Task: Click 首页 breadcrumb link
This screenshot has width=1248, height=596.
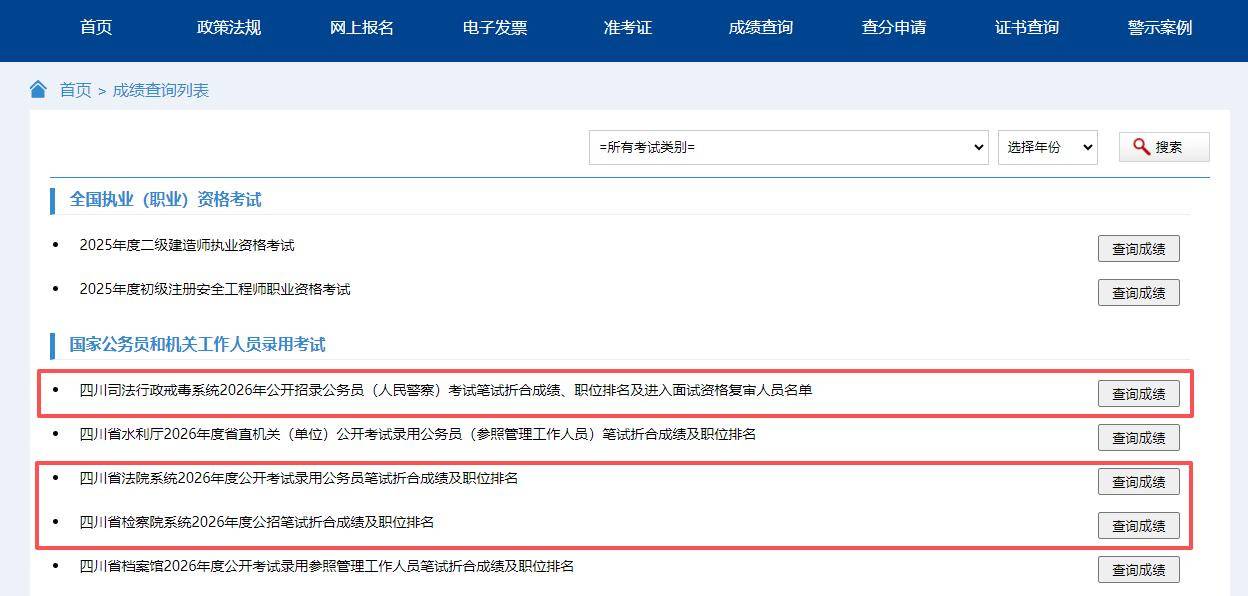Action: click(75, 91)
